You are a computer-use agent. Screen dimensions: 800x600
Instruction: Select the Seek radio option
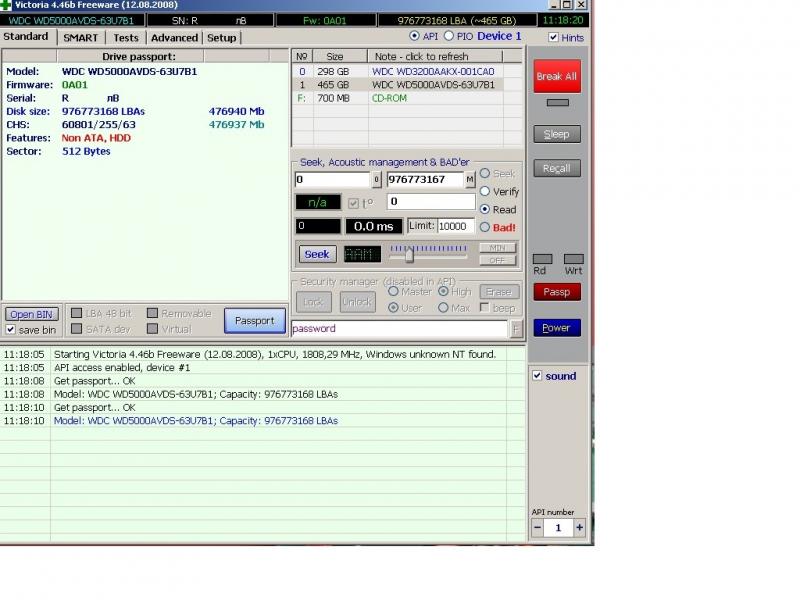tap(485, 173)
